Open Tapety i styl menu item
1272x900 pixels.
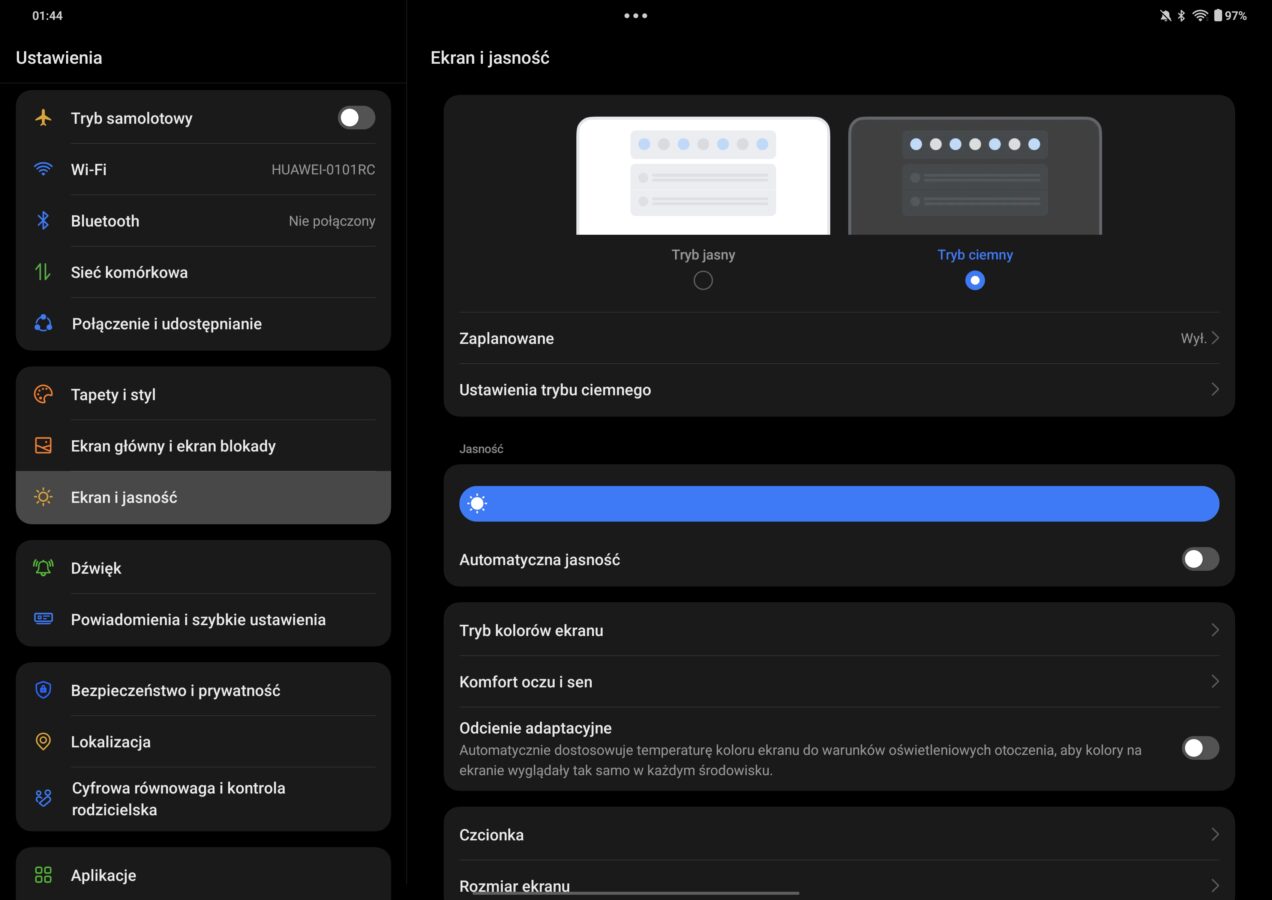(203, 394)
